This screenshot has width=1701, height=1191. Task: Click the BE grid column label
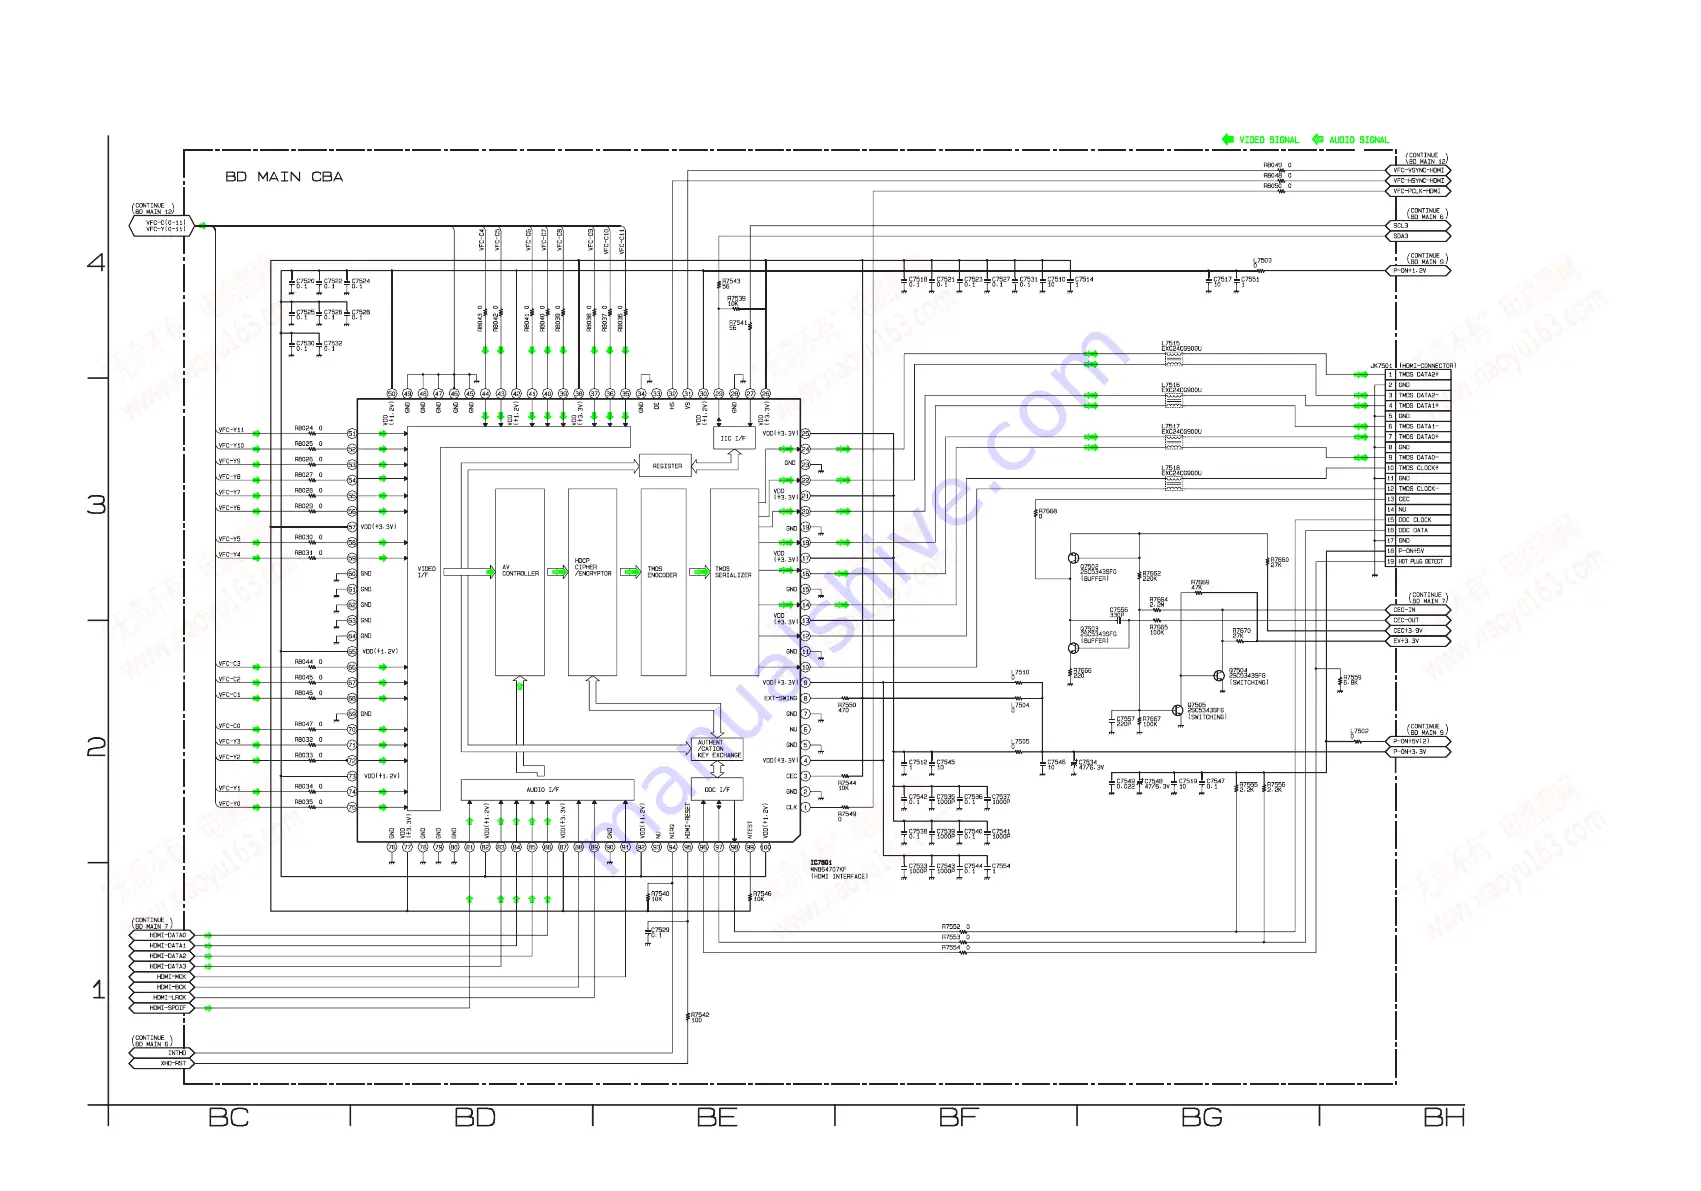click(717, 1118)
